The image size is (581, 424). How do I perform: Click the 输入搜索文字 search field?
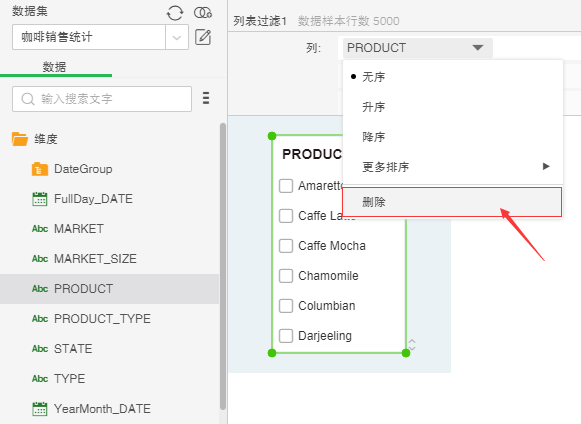(102, 99)
